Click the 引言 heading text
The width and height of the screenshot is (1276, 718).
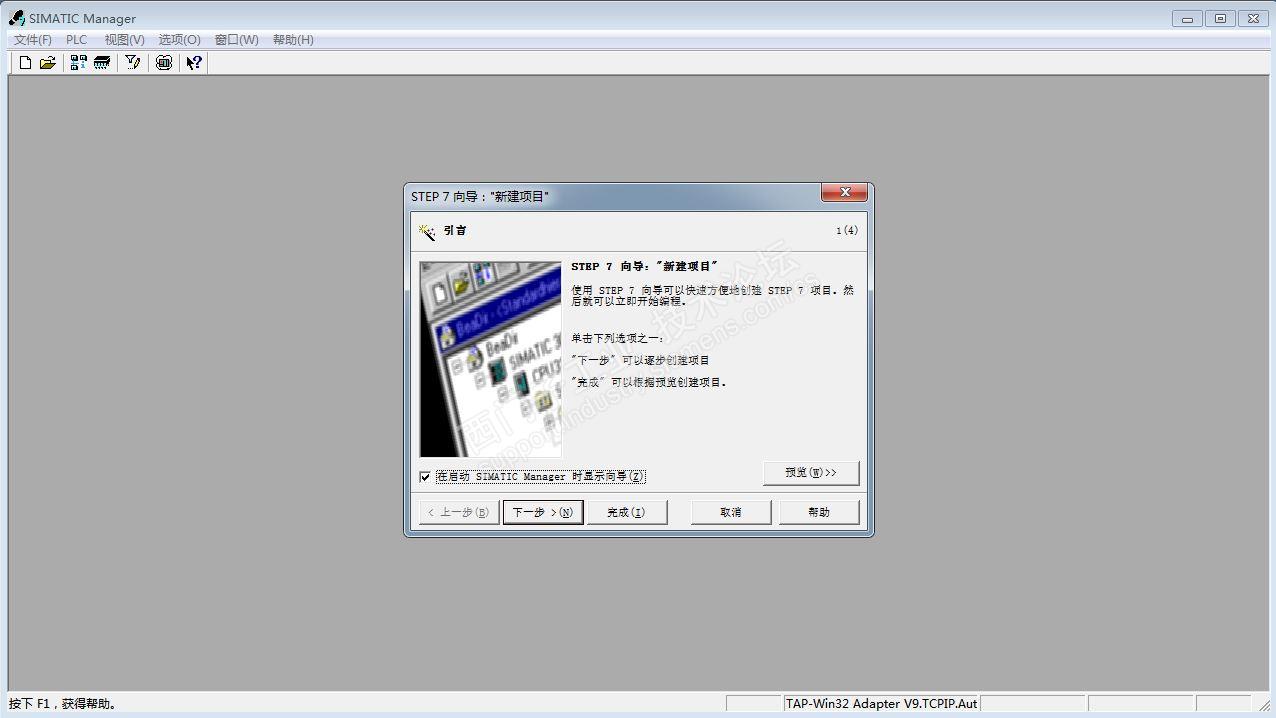(455, 231)
